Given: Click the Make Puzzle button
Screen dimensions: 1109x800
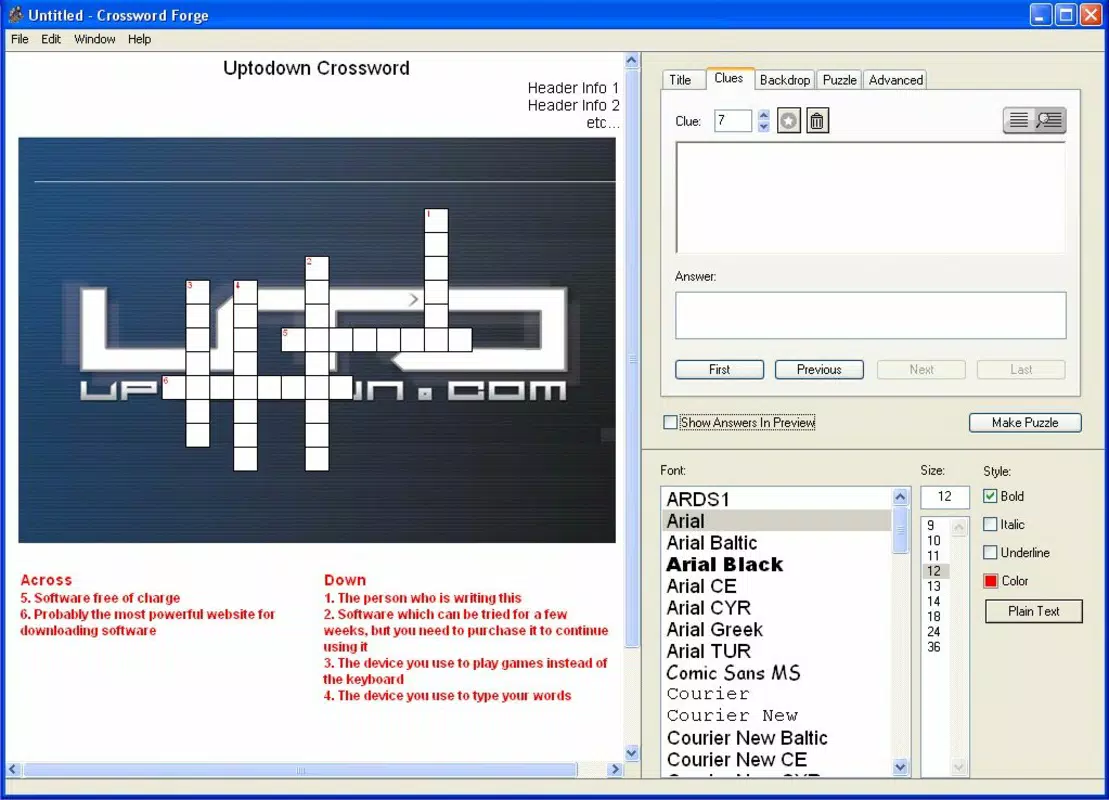Looking at the screenshot, I should (1025, 422).
